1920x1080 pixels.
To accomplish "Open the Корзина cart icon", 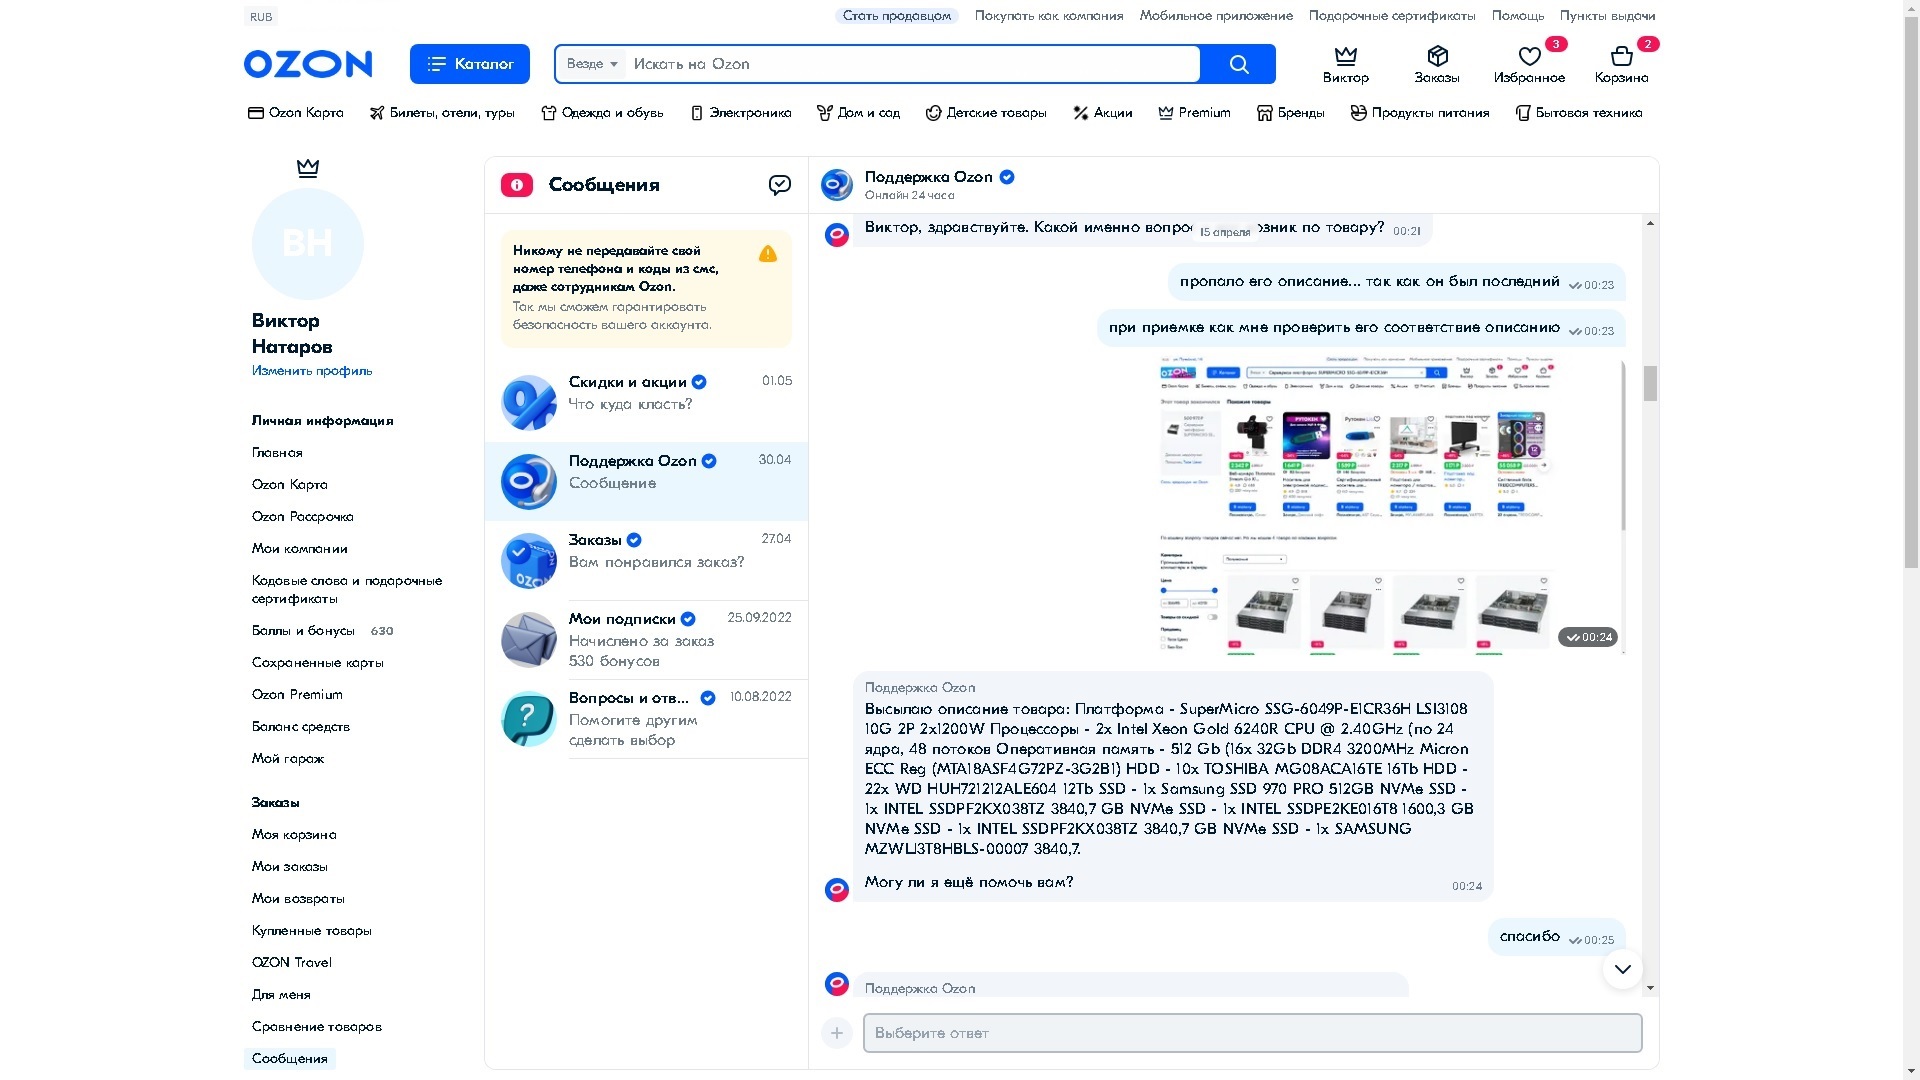I will [x=1621, y=56].
